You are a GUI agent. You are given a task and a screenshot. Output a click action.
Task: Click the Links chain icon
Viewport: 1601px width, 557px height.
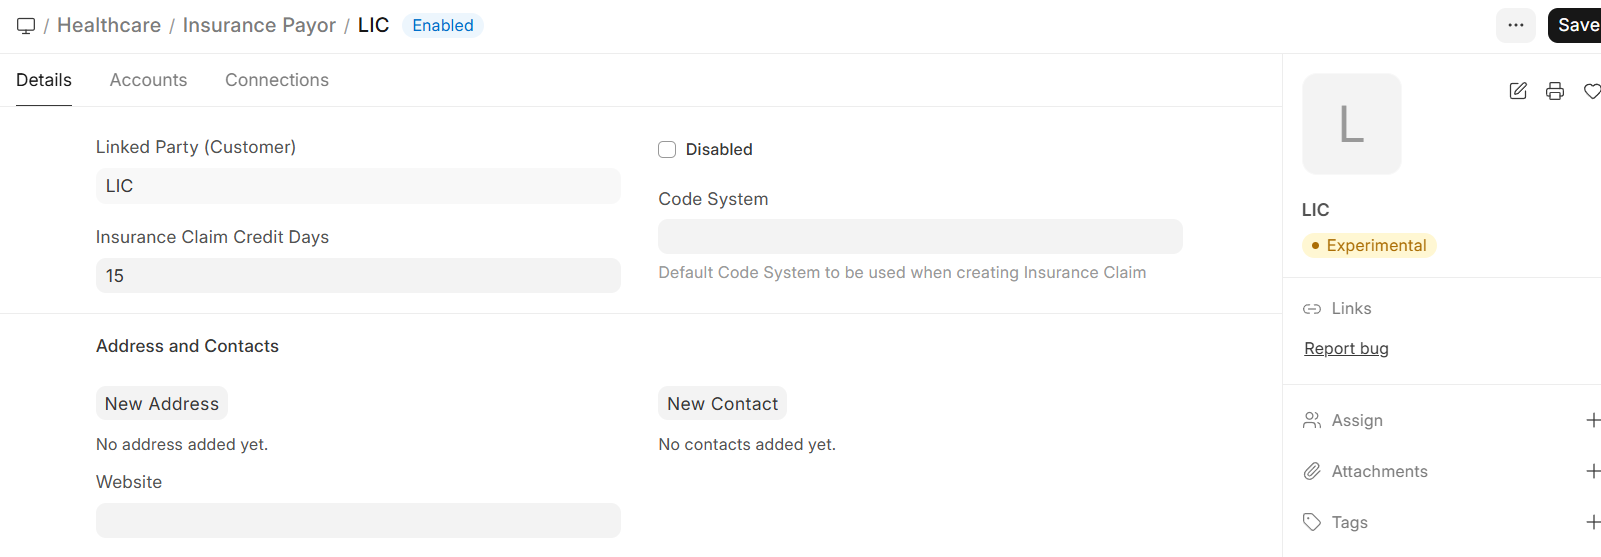point(1312,309)
